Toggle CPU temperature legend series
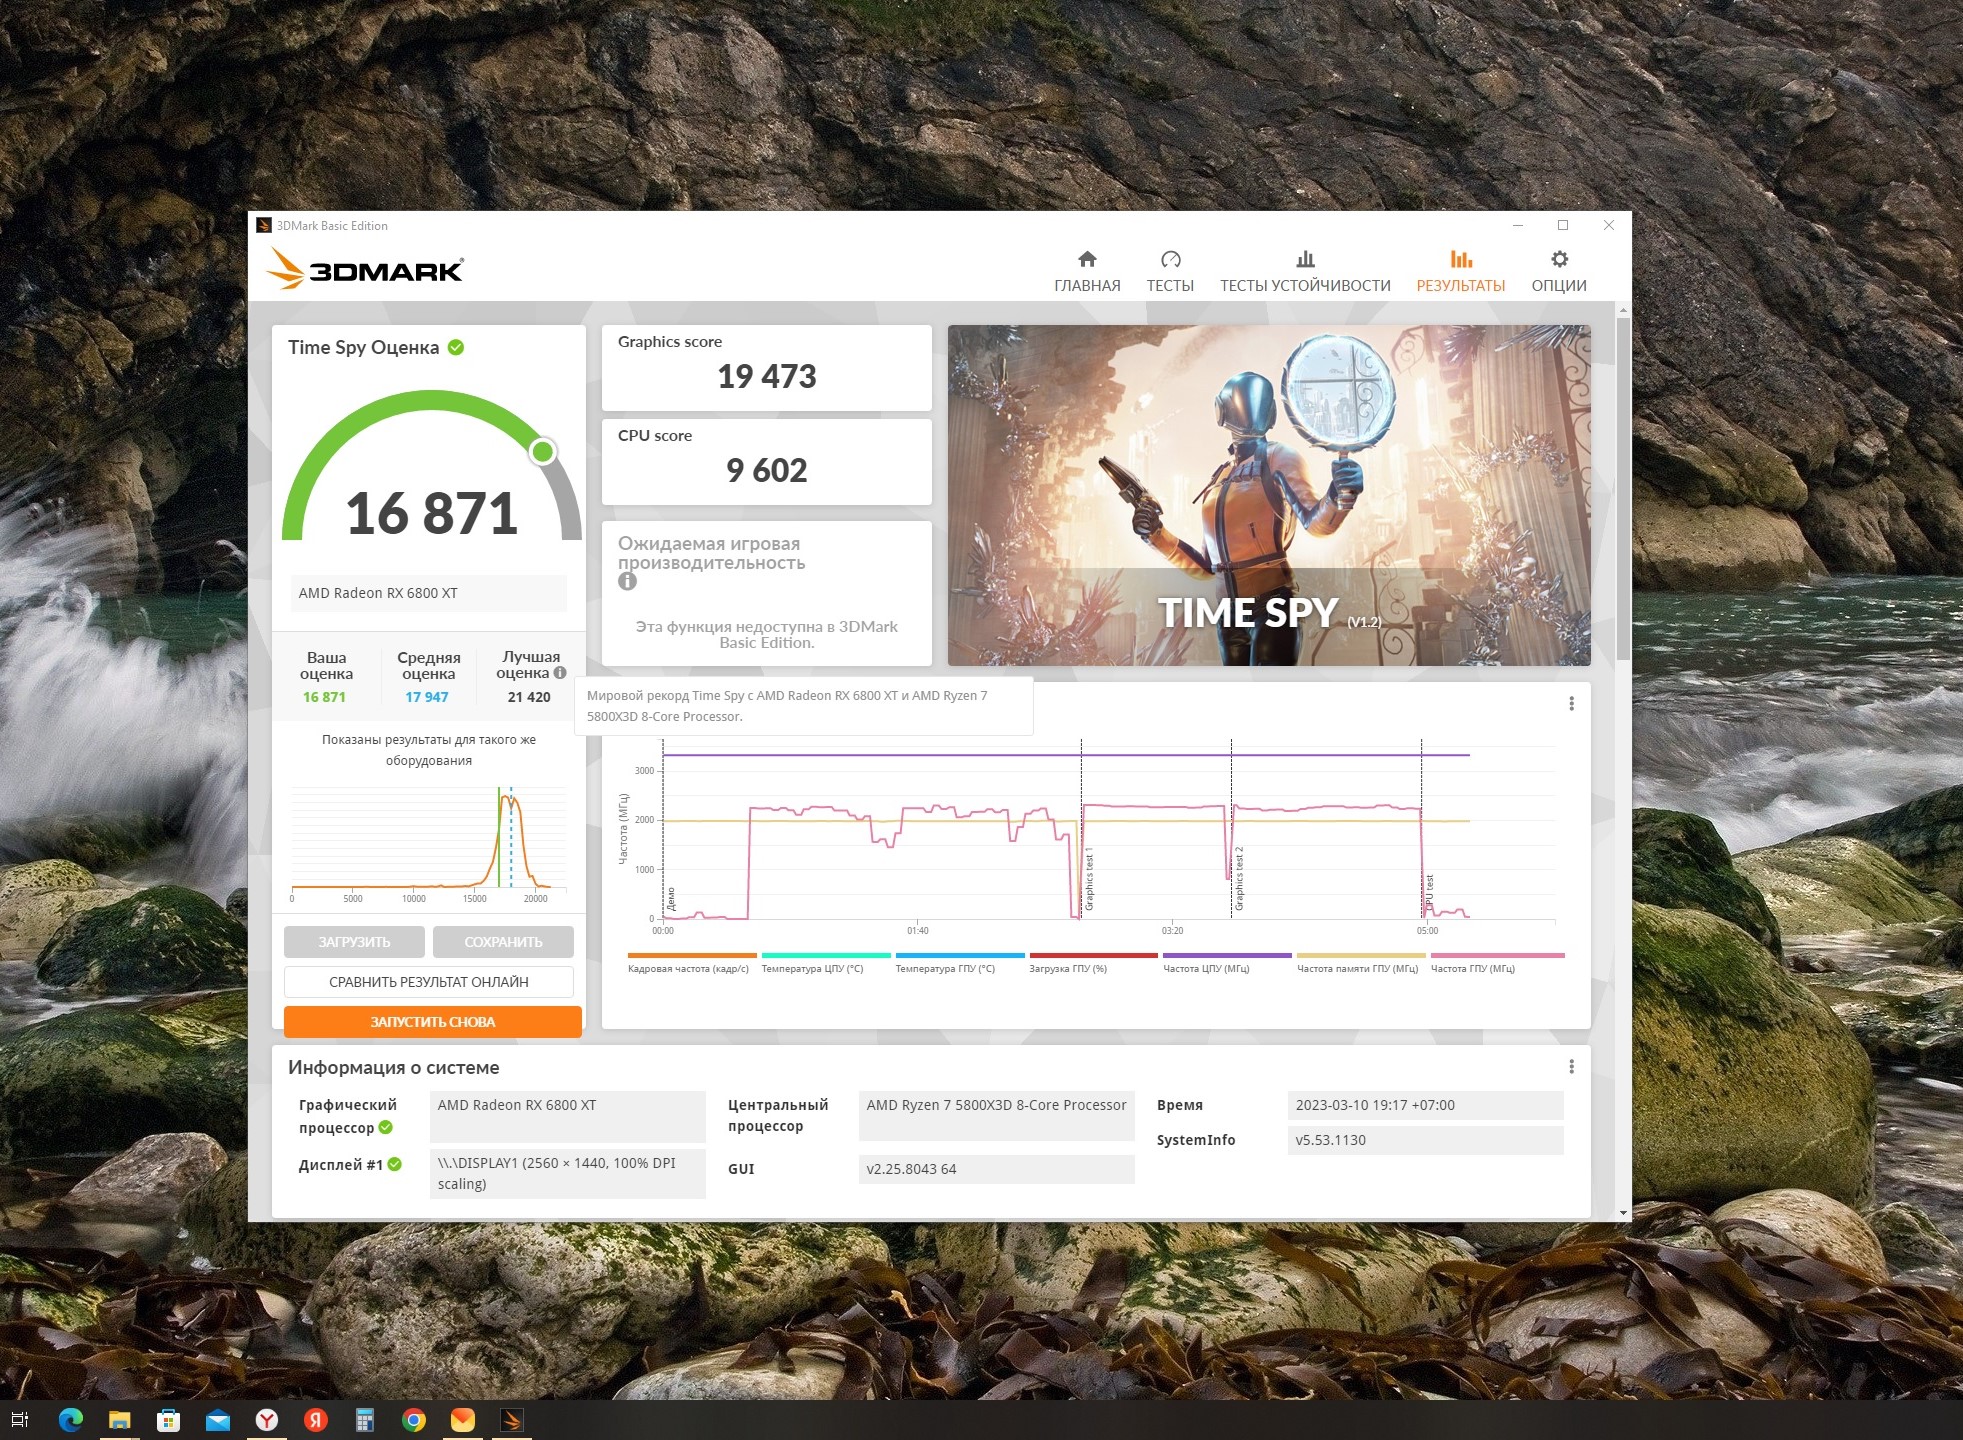Screen dimensions: 1963x1440 (x=812, y=968)
